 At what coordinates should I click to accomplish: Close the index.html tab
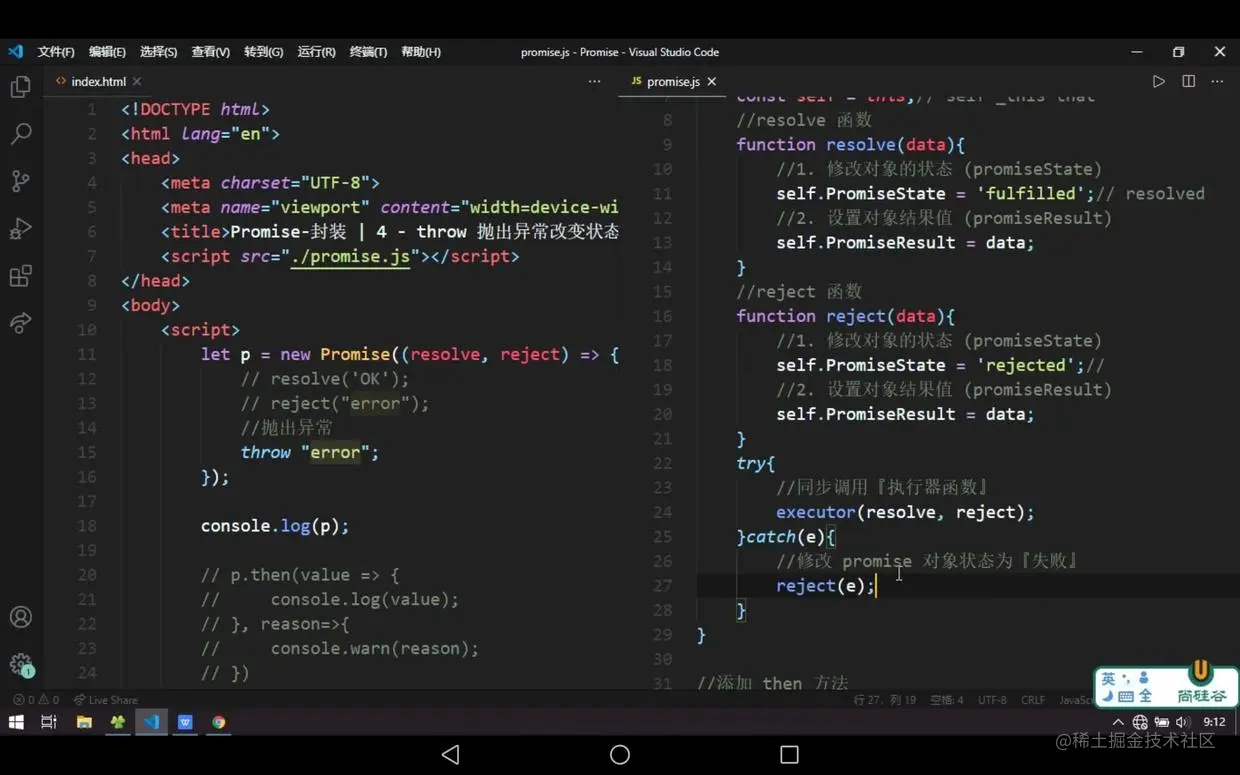coord(137,81)
